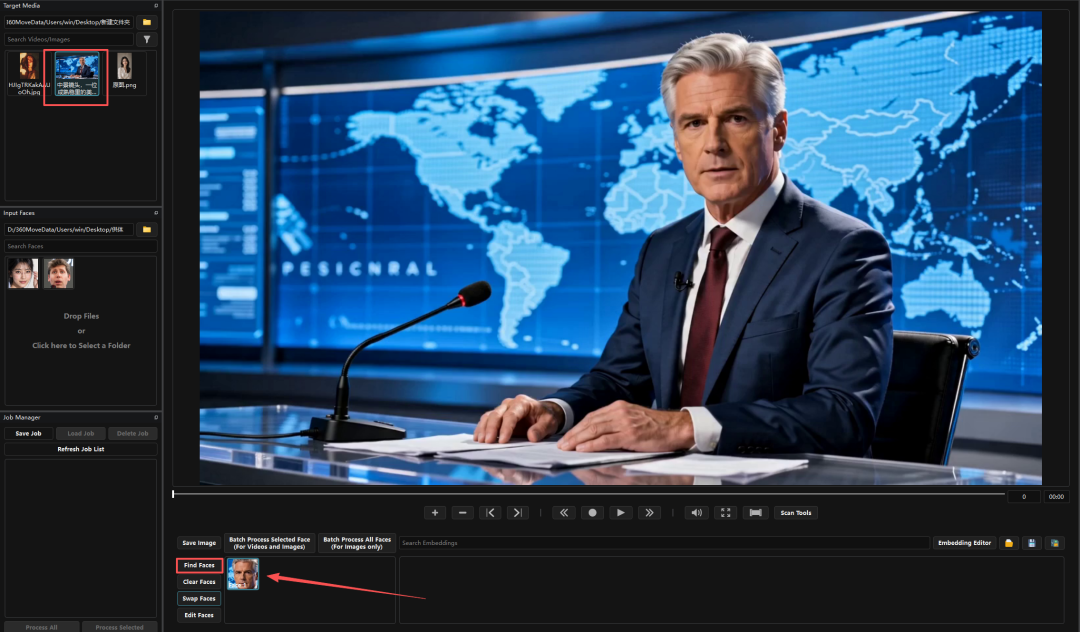Toggle Edit Faces
This screenshot has height=632, width=1080.
point(199,615)
